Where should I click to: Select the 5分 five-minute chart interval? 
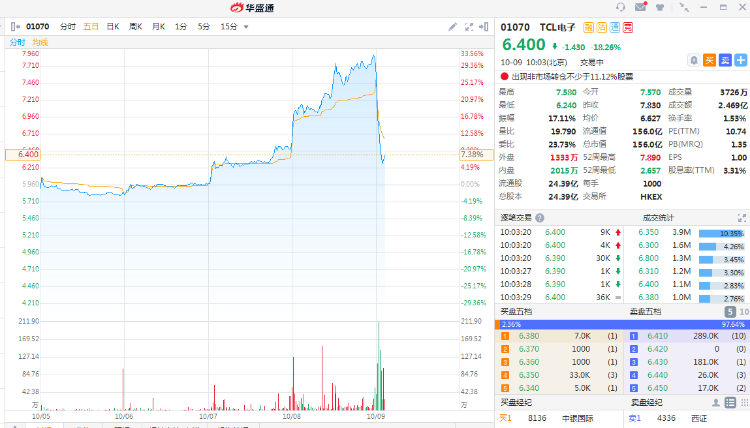[x=204, y=27]
